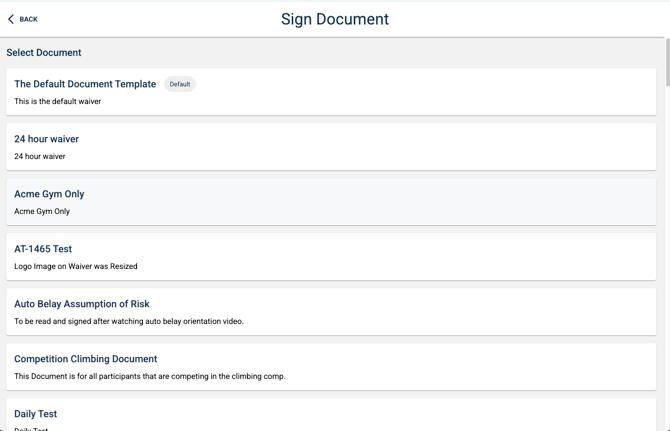Click 'This is the default waiver' description

click(57, 101)
